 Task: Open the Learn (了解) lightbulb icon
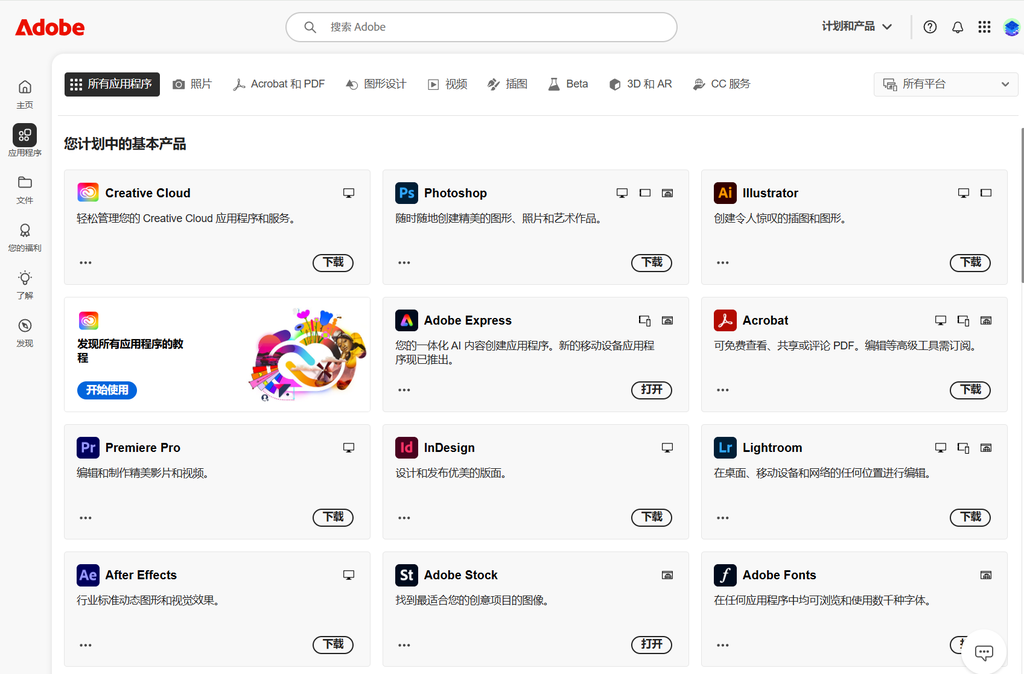[25, 278]
